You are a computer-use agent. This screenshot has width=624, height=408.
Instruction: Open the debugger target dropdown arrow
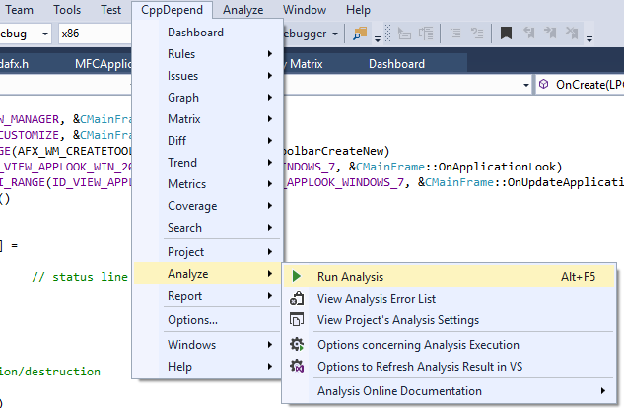pos(335,34)
